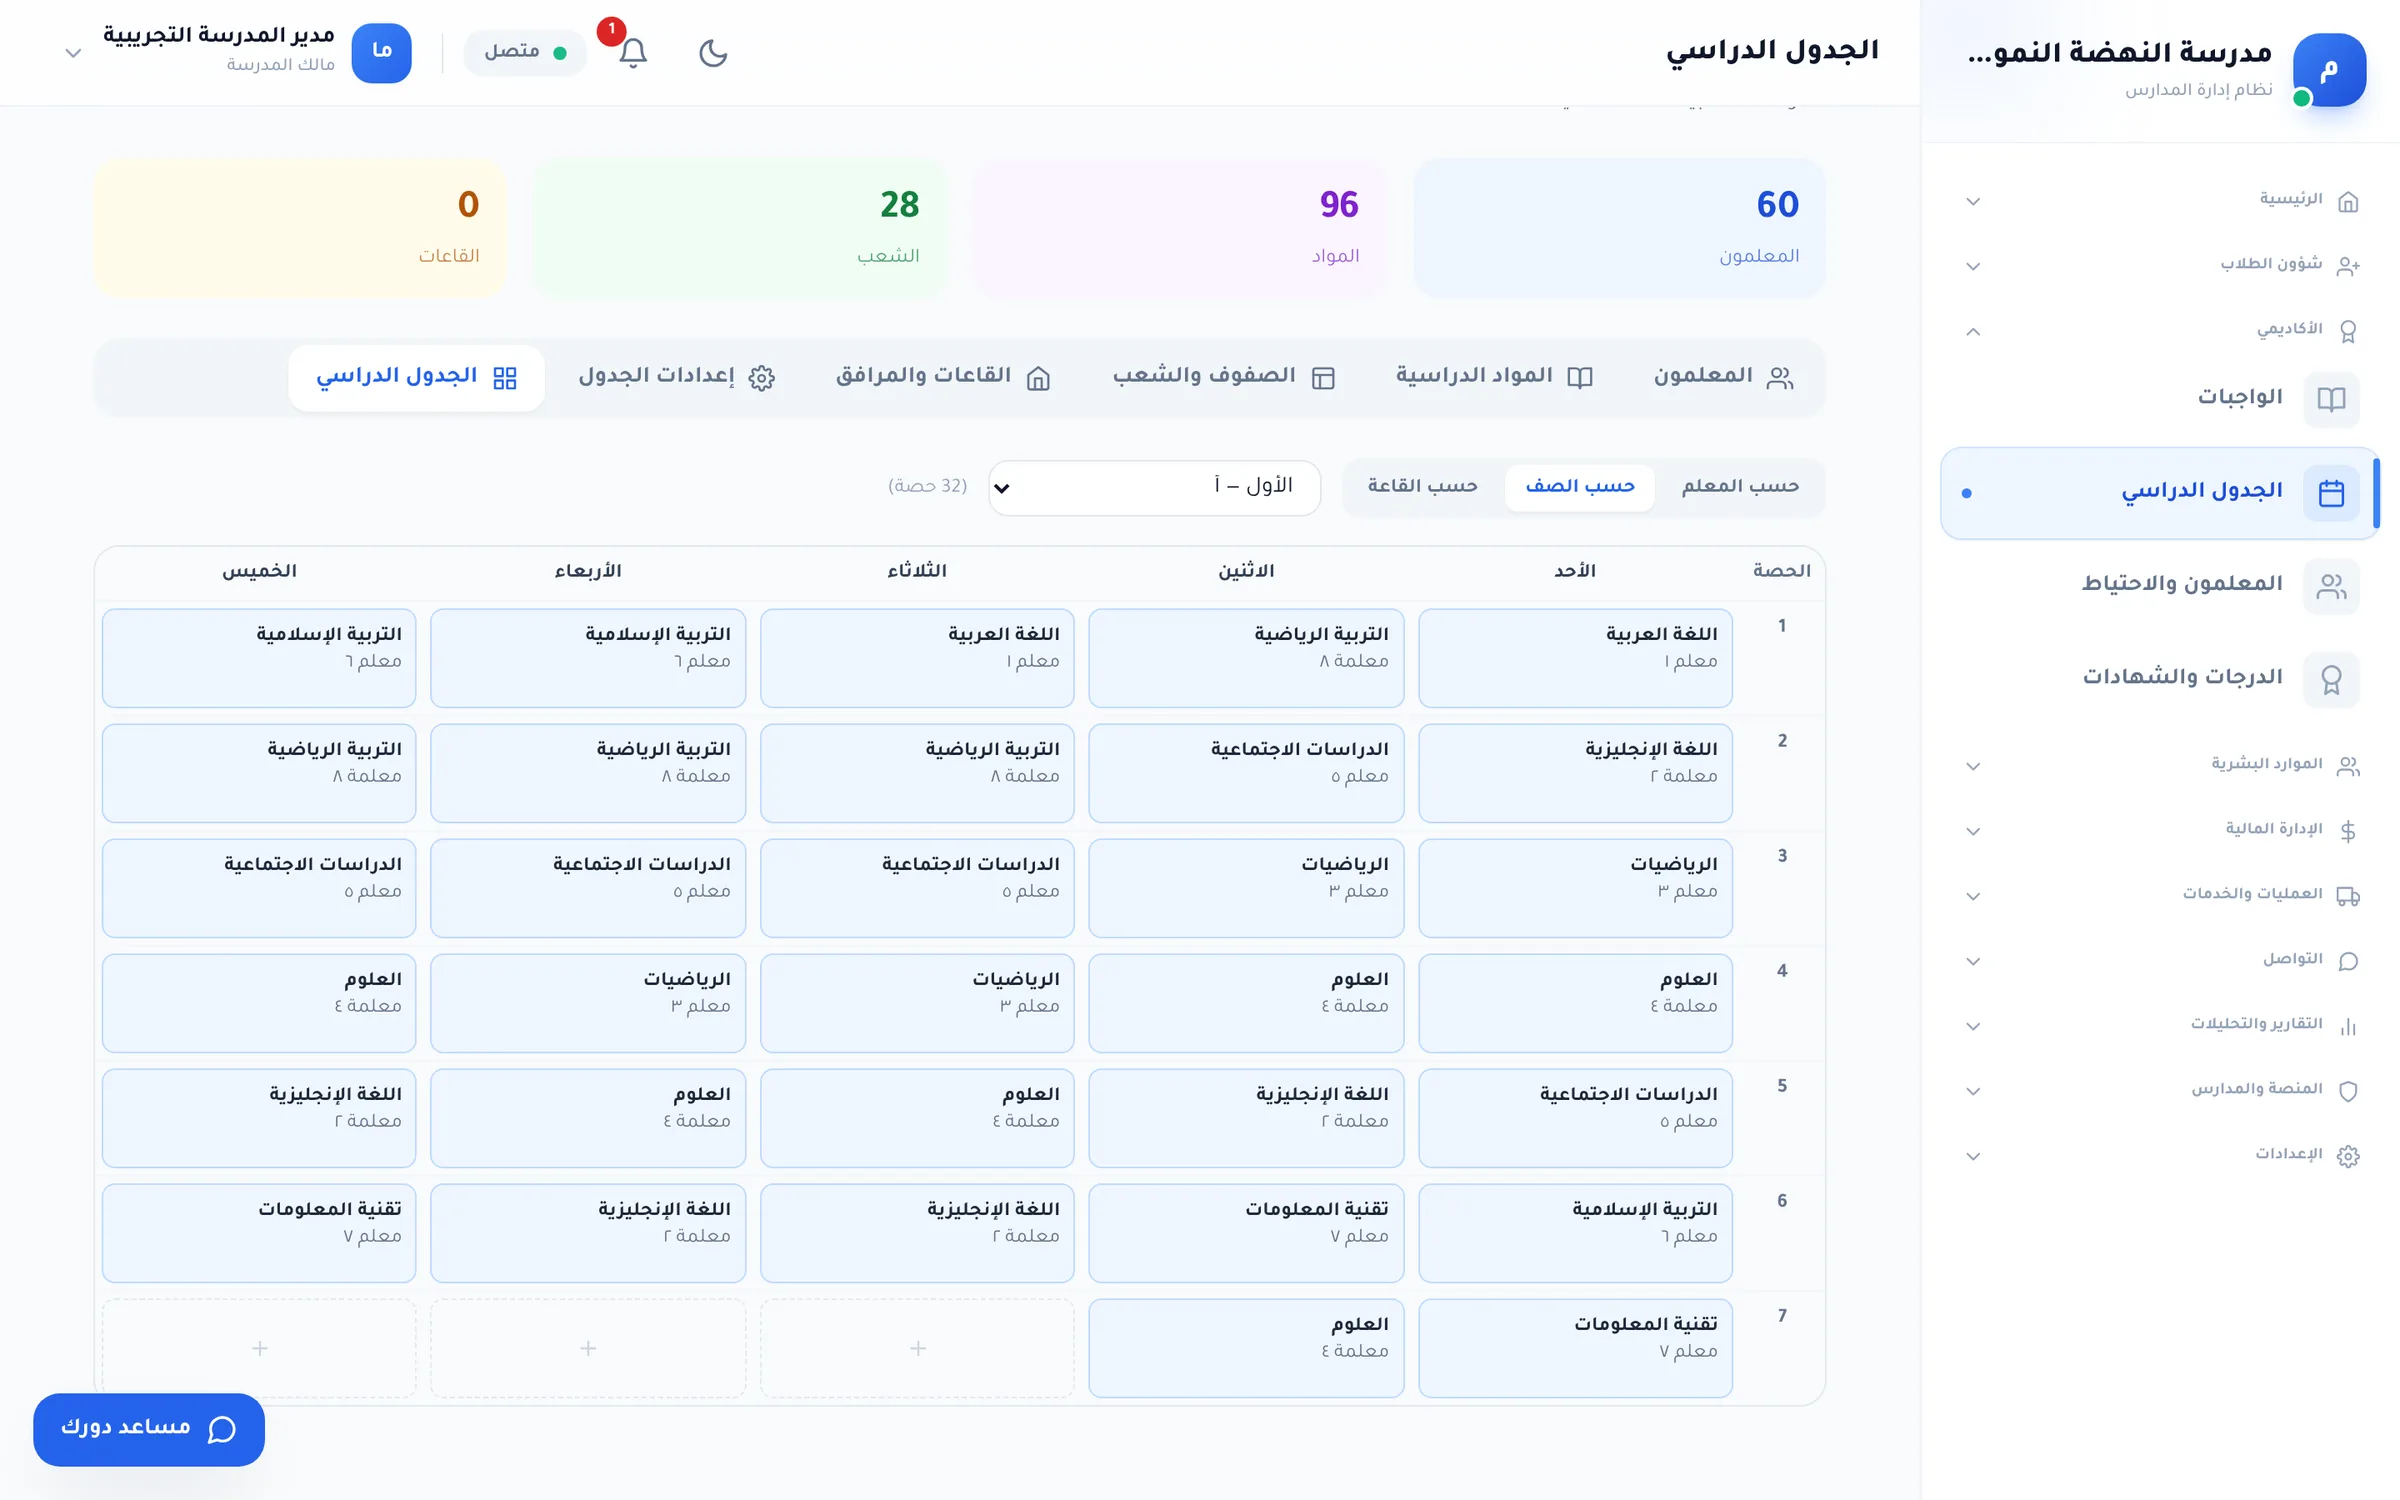Click truck icon next to العمليات والخدمات
The width and height of the screenshot is (2400, 1500).
coord(2348,896)
